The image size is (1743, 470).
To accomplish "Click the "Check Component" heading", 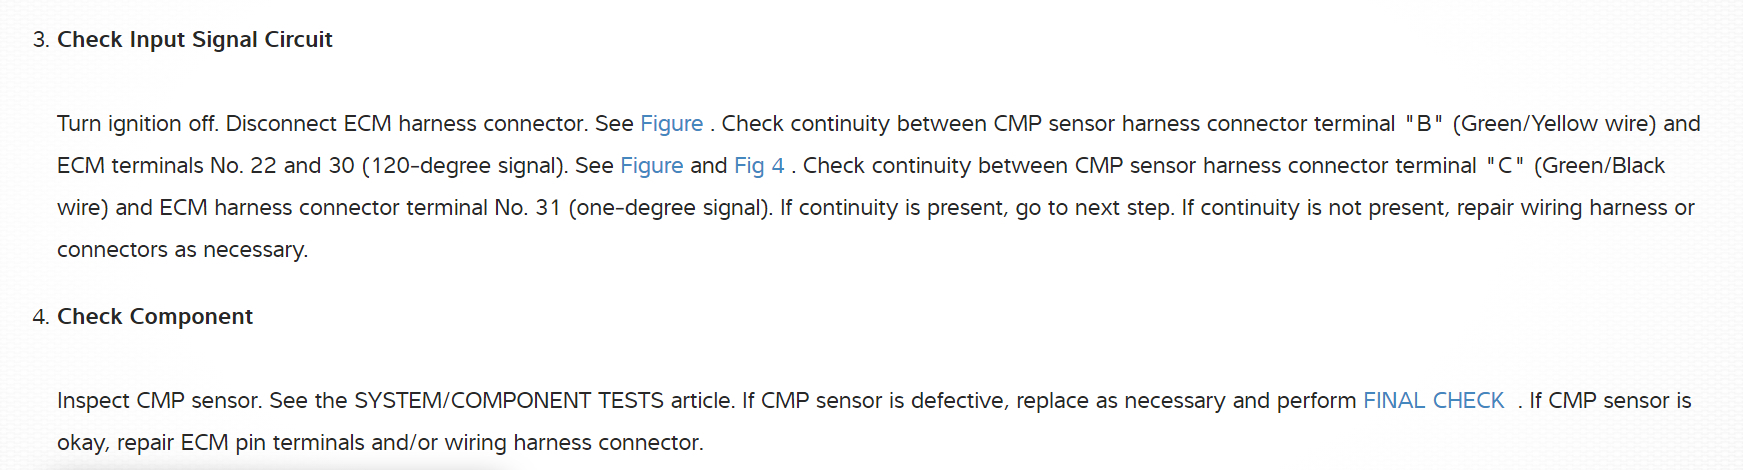I will [x=155, y=316].
